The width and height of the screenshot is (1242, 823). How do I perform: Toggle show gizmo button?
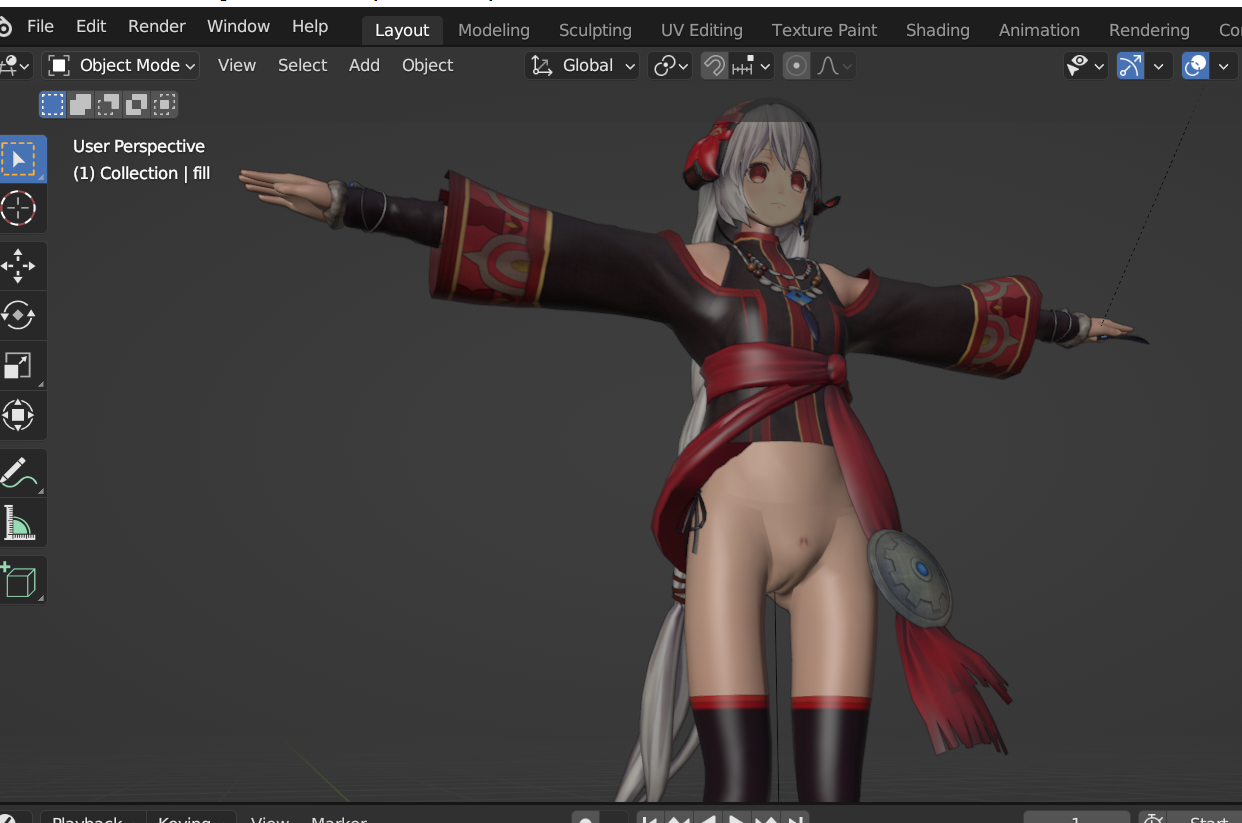(1130, 66)
